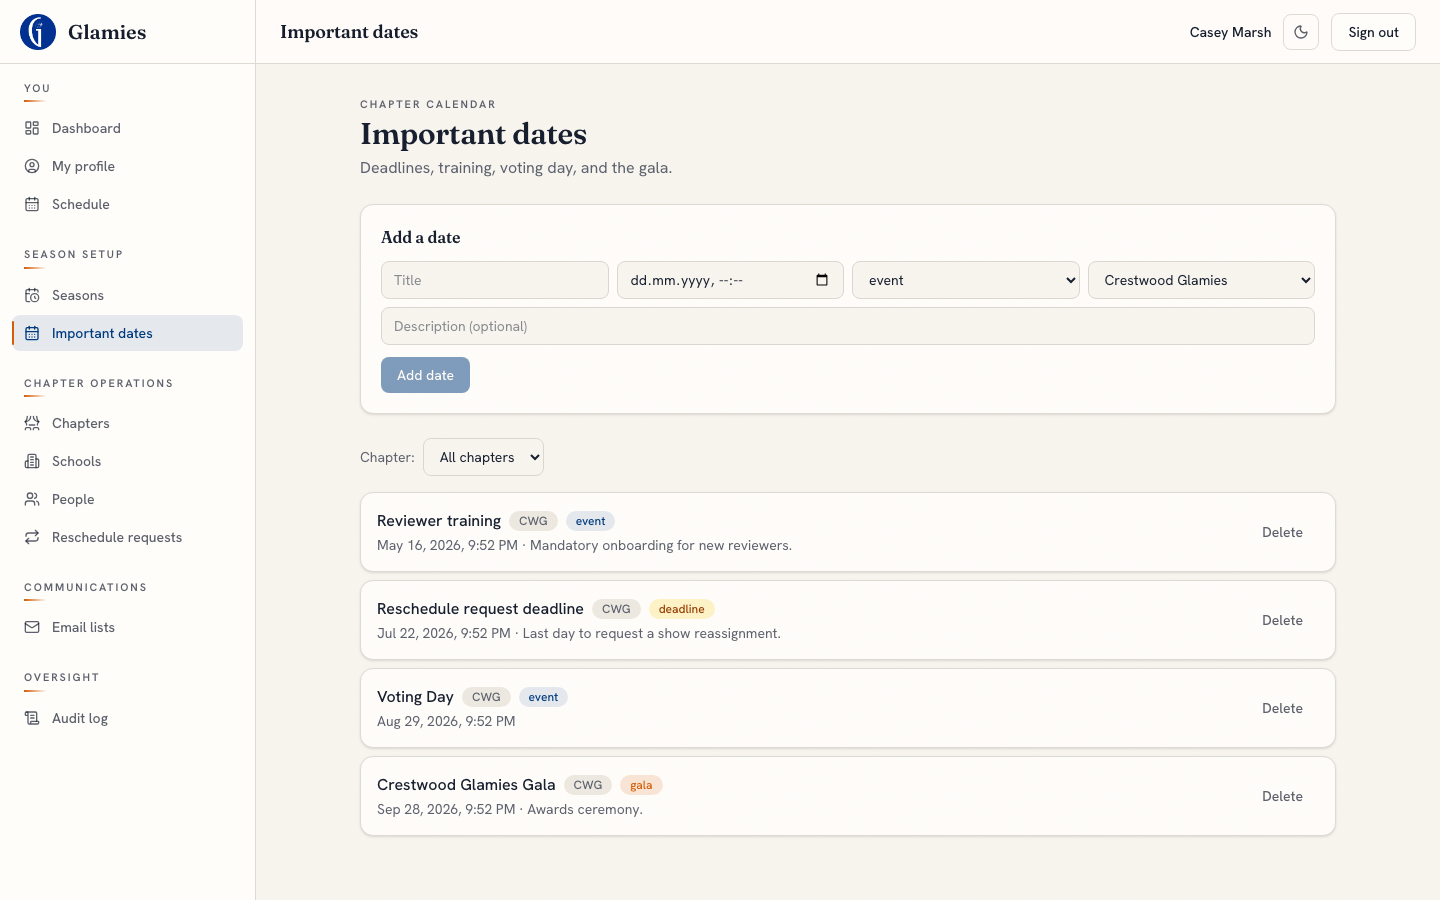The width and height of the screenshot is (1440, 900).
Task: Focus the date and time input
Action: point(730,280)
